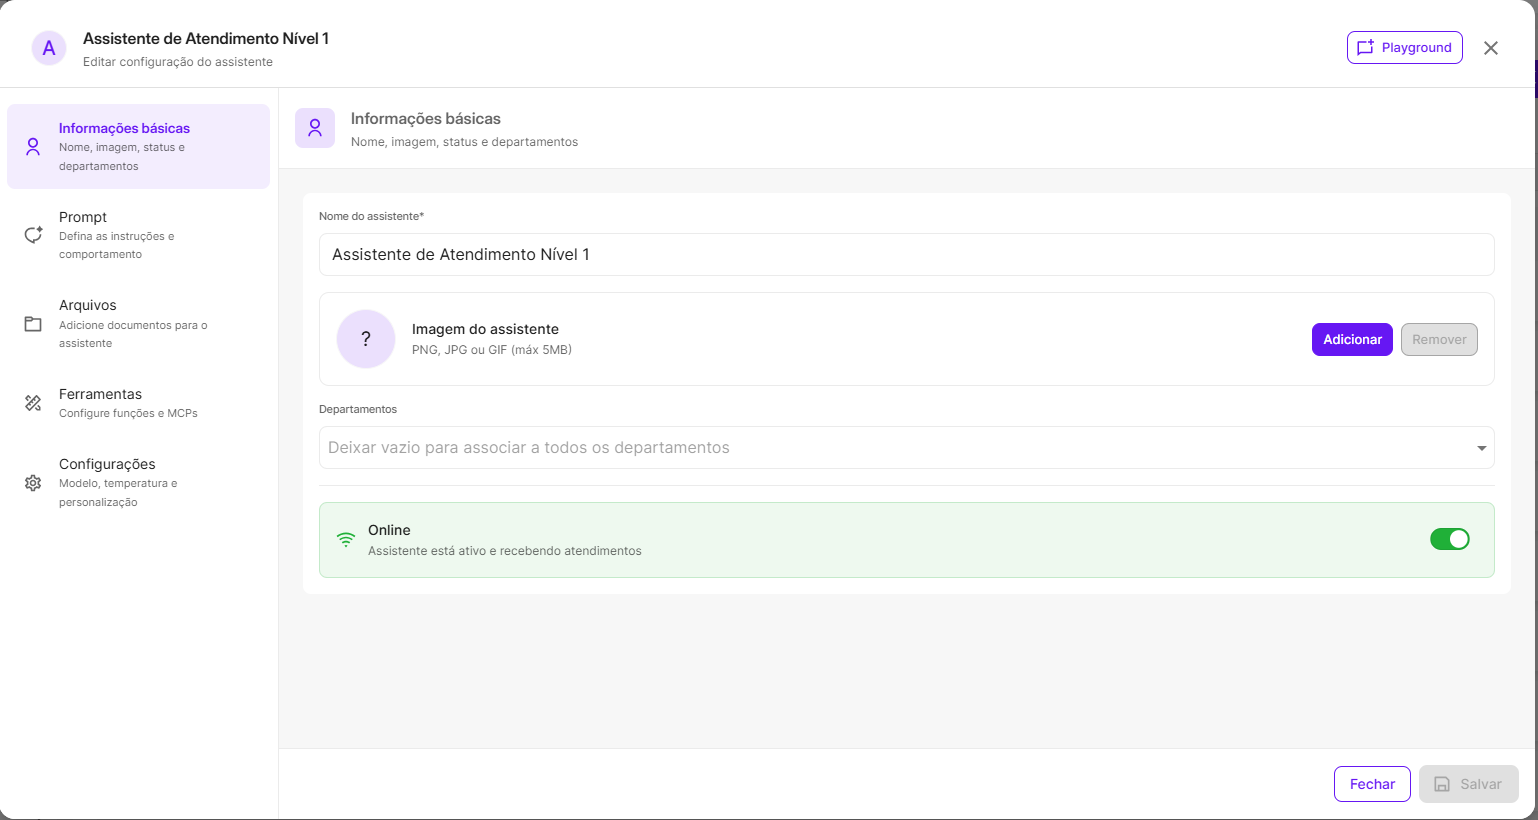
Task: Open the Playground
Action: coord(1404,48)
